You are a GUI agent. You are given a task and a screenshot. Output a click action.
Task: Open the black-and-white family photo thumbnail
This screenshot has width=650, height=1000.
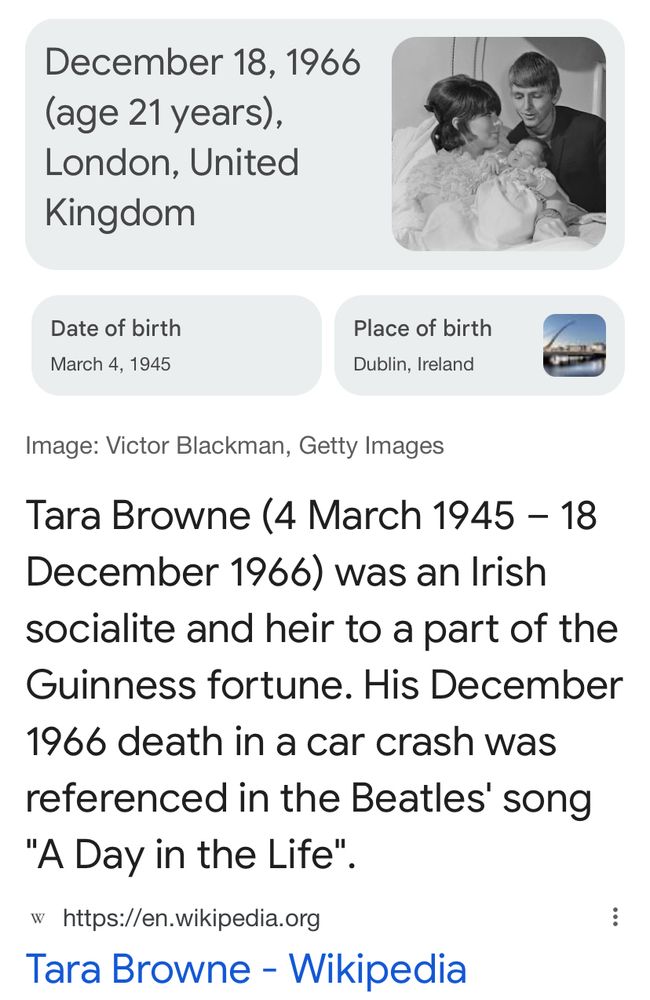point(498,143)
